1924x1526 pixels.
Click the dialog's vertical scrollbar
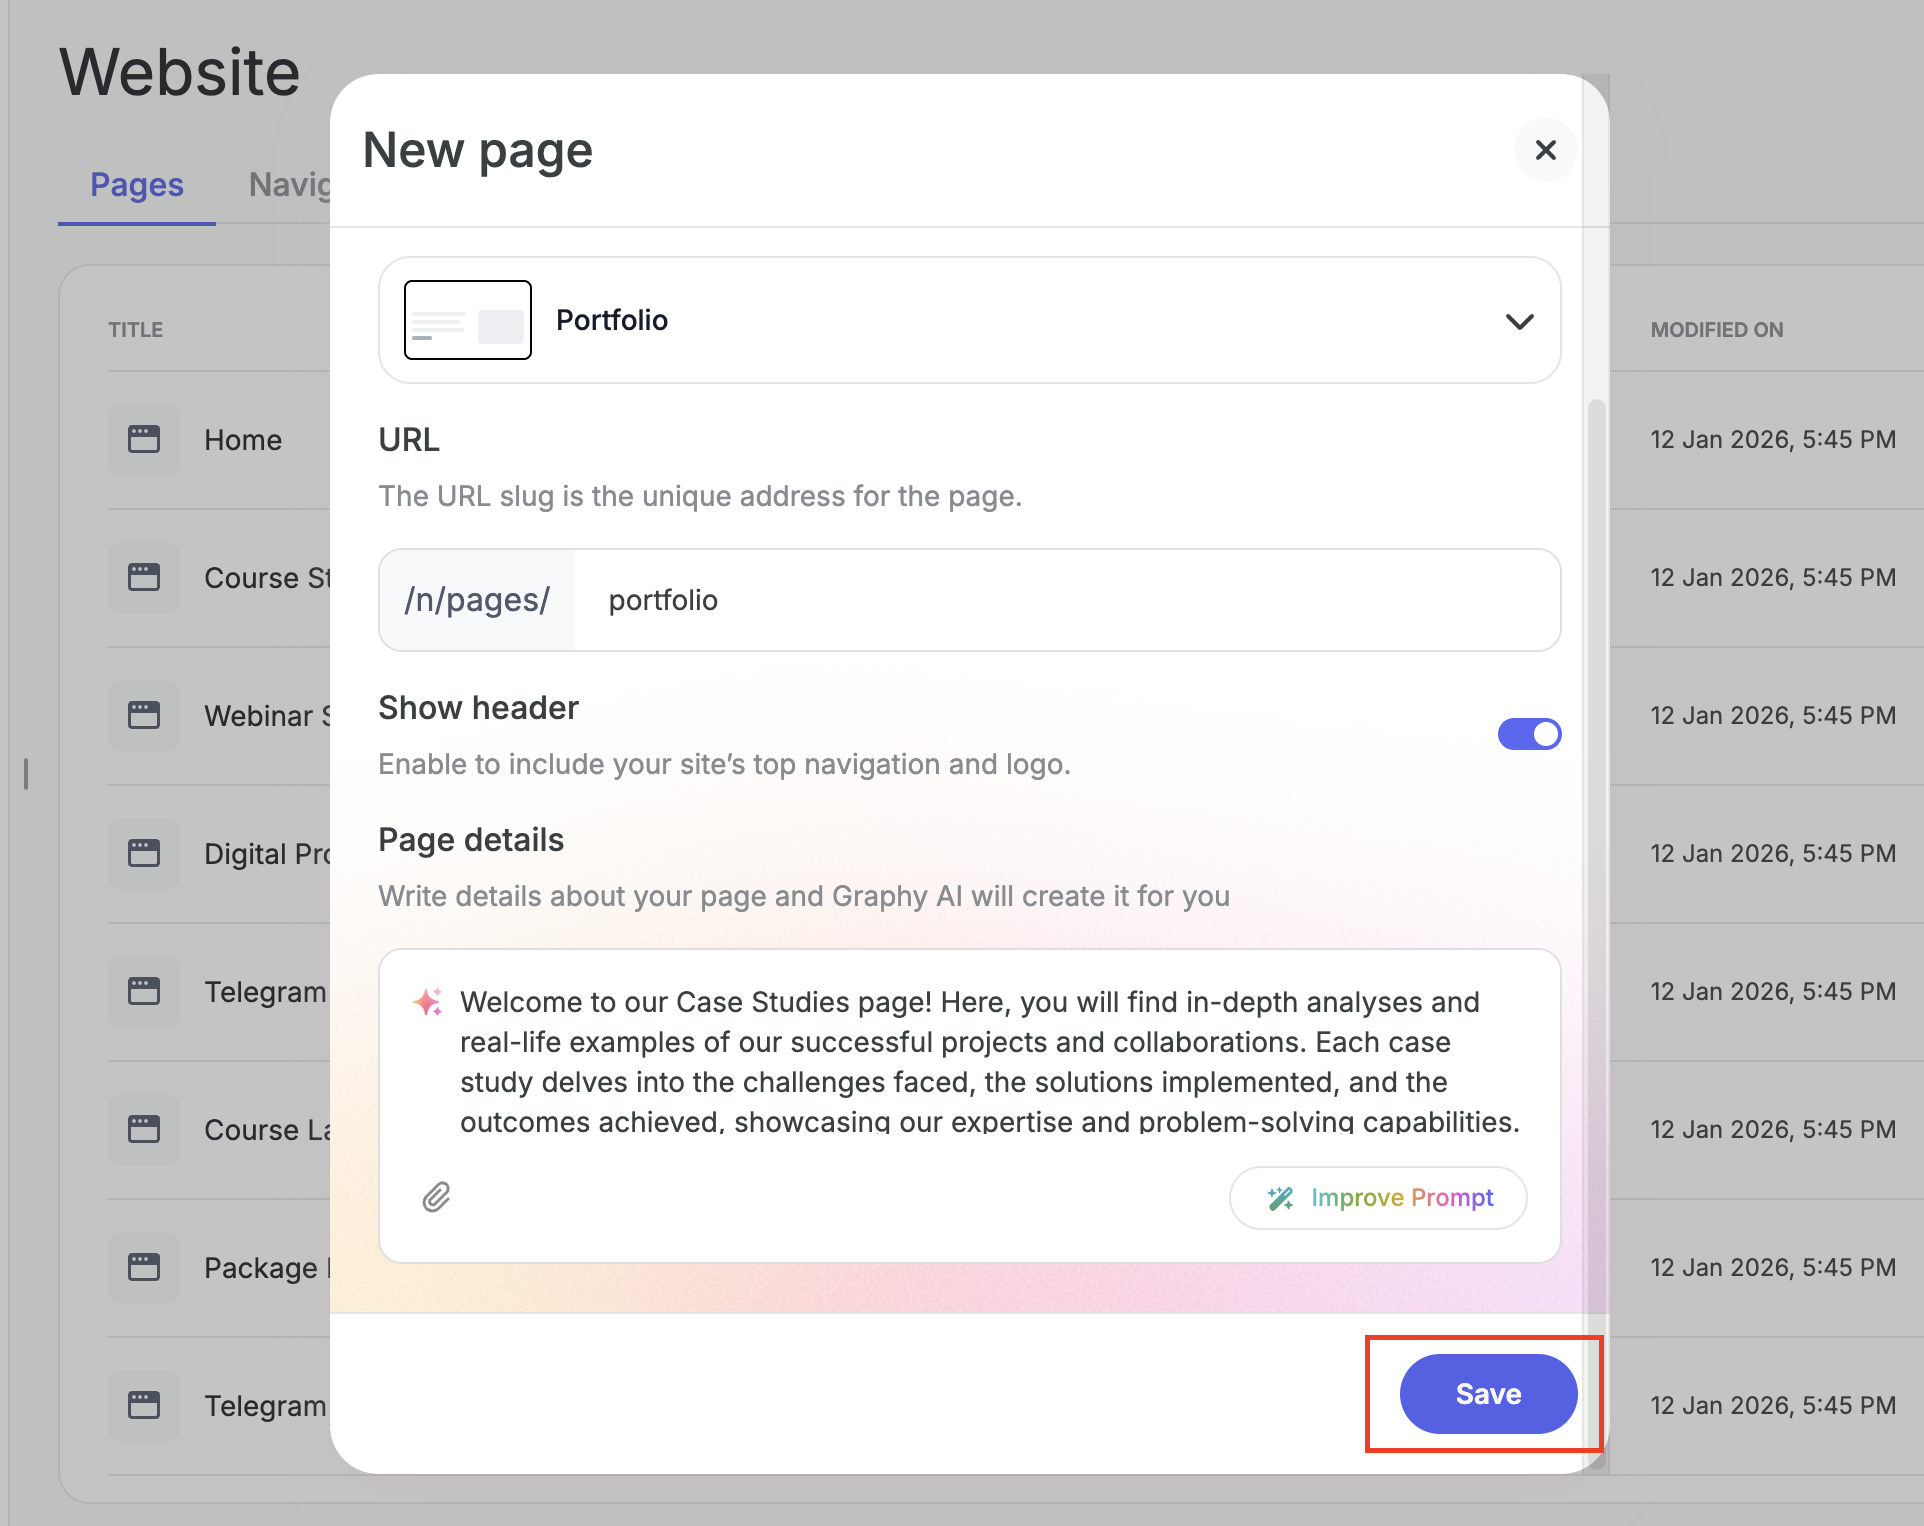pos(1596,800)
